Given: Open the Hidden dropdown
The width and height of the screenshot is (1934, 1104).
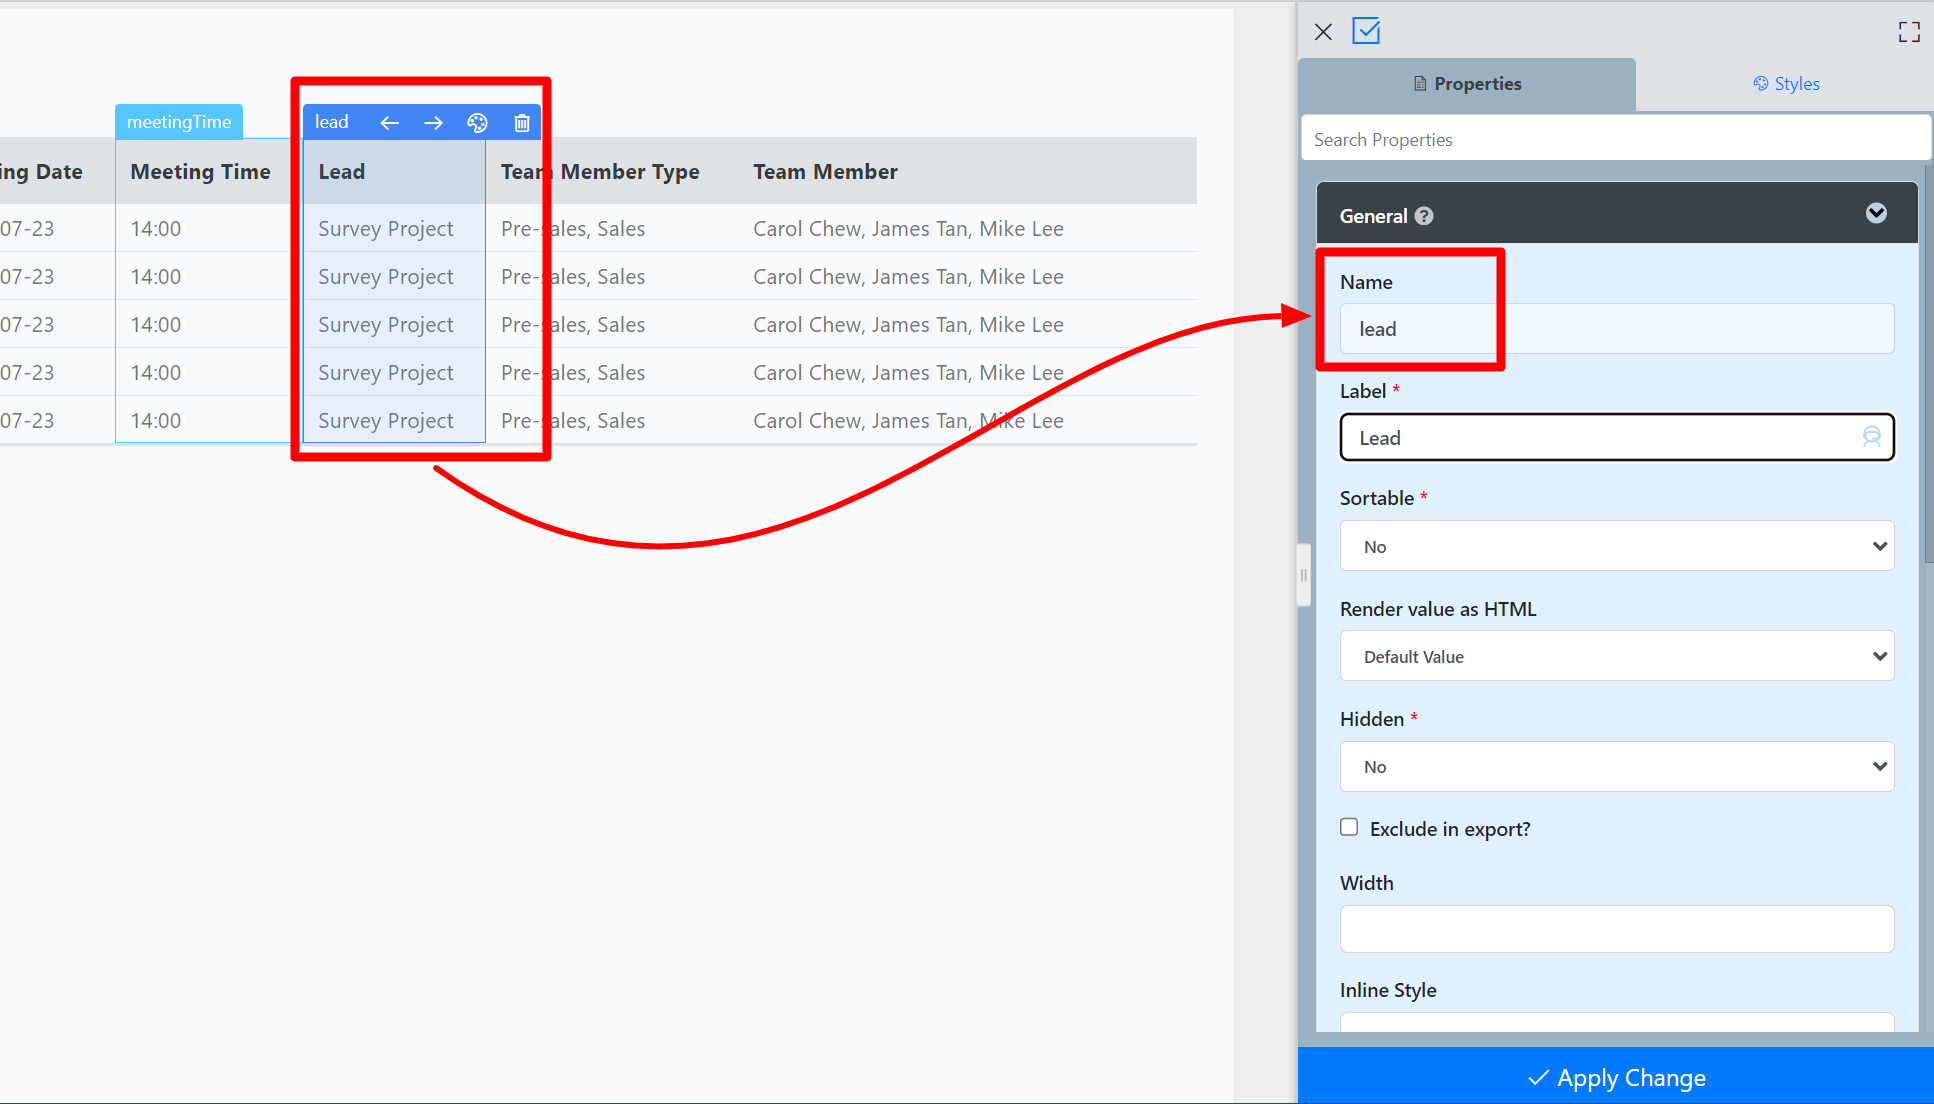Looking at the screenshot, I should click(x=1616, y=766).
